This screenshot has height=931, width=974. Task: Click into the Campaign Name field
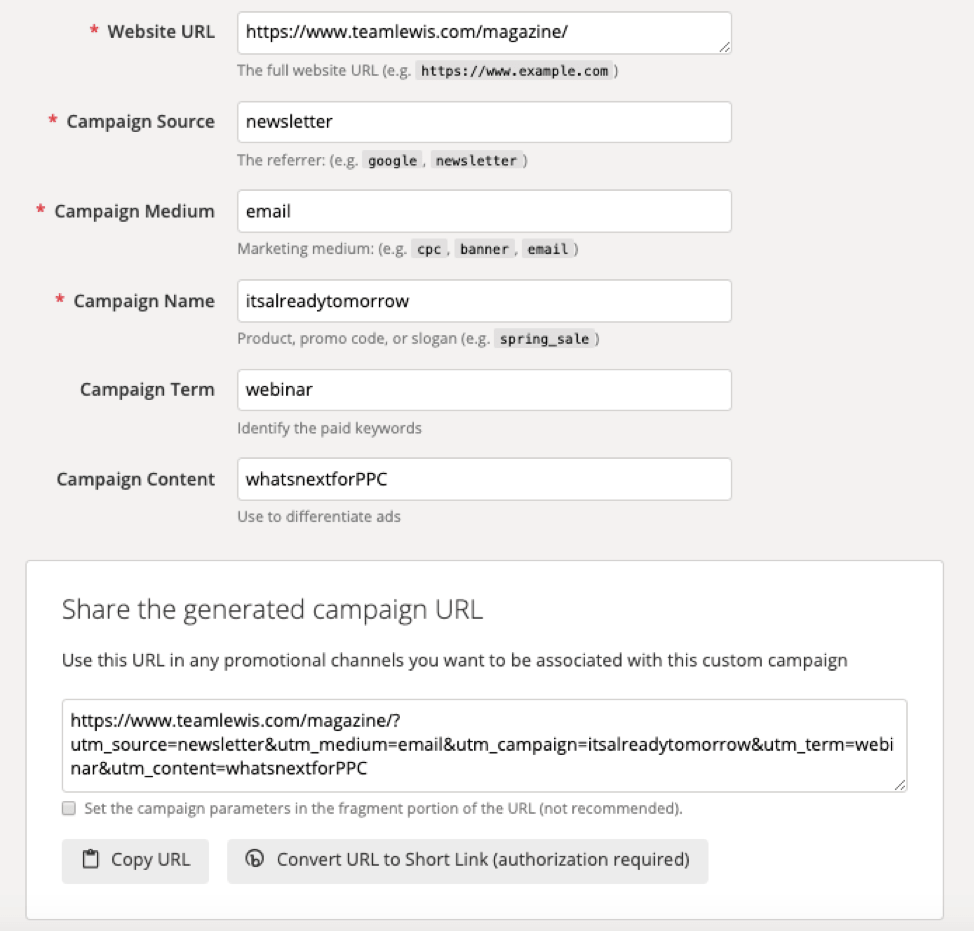coord(484,301)
